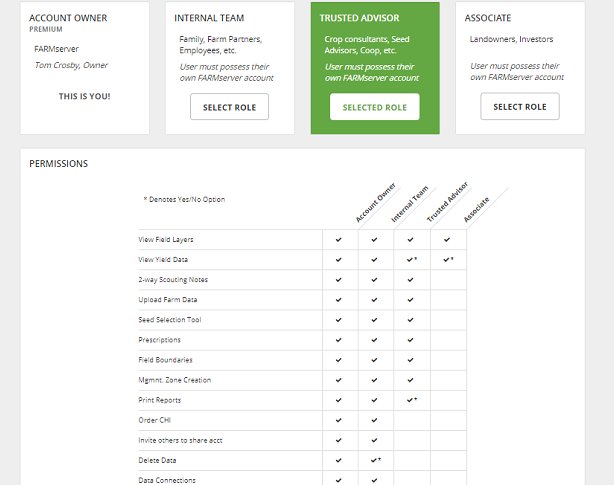Screen dimensions: 614x485
Task: Click "Tom Crosby, Owner" text
Action: 71,65
